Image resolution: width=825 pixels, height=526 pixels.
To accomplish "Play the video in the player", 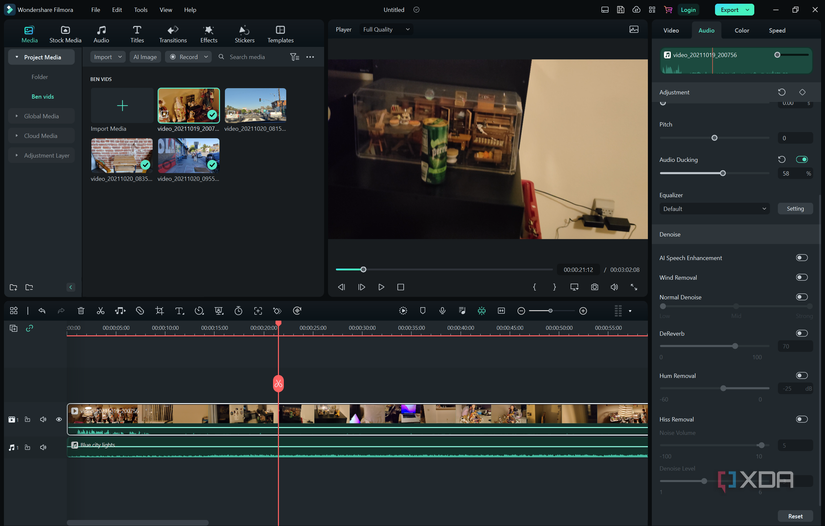I will click(381, 287).
